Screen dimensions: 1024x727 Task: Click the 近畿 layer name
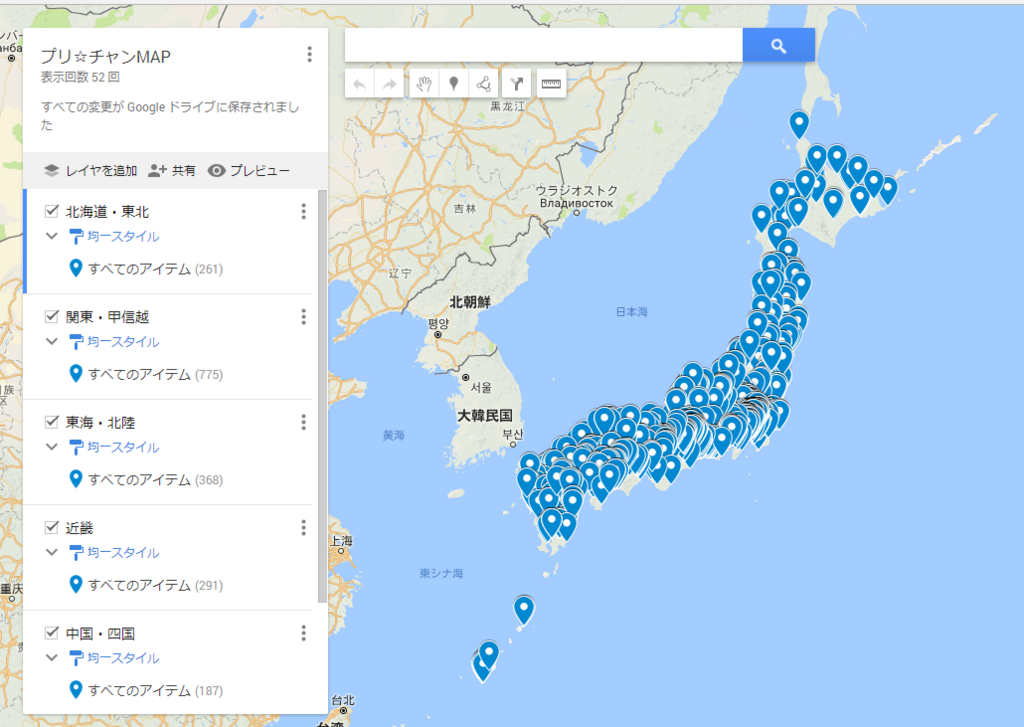(x=80, y=528)
